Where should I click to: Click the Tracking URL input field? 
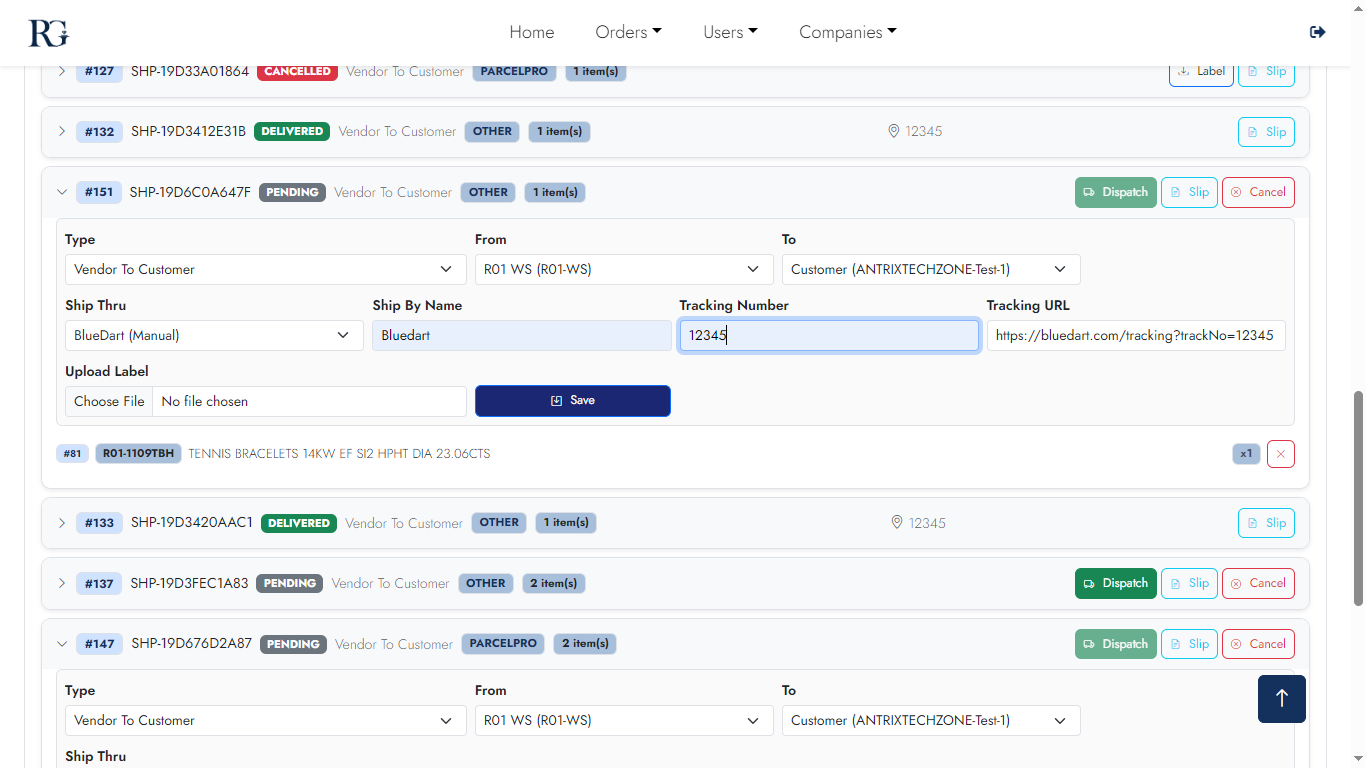point(1135,336)
